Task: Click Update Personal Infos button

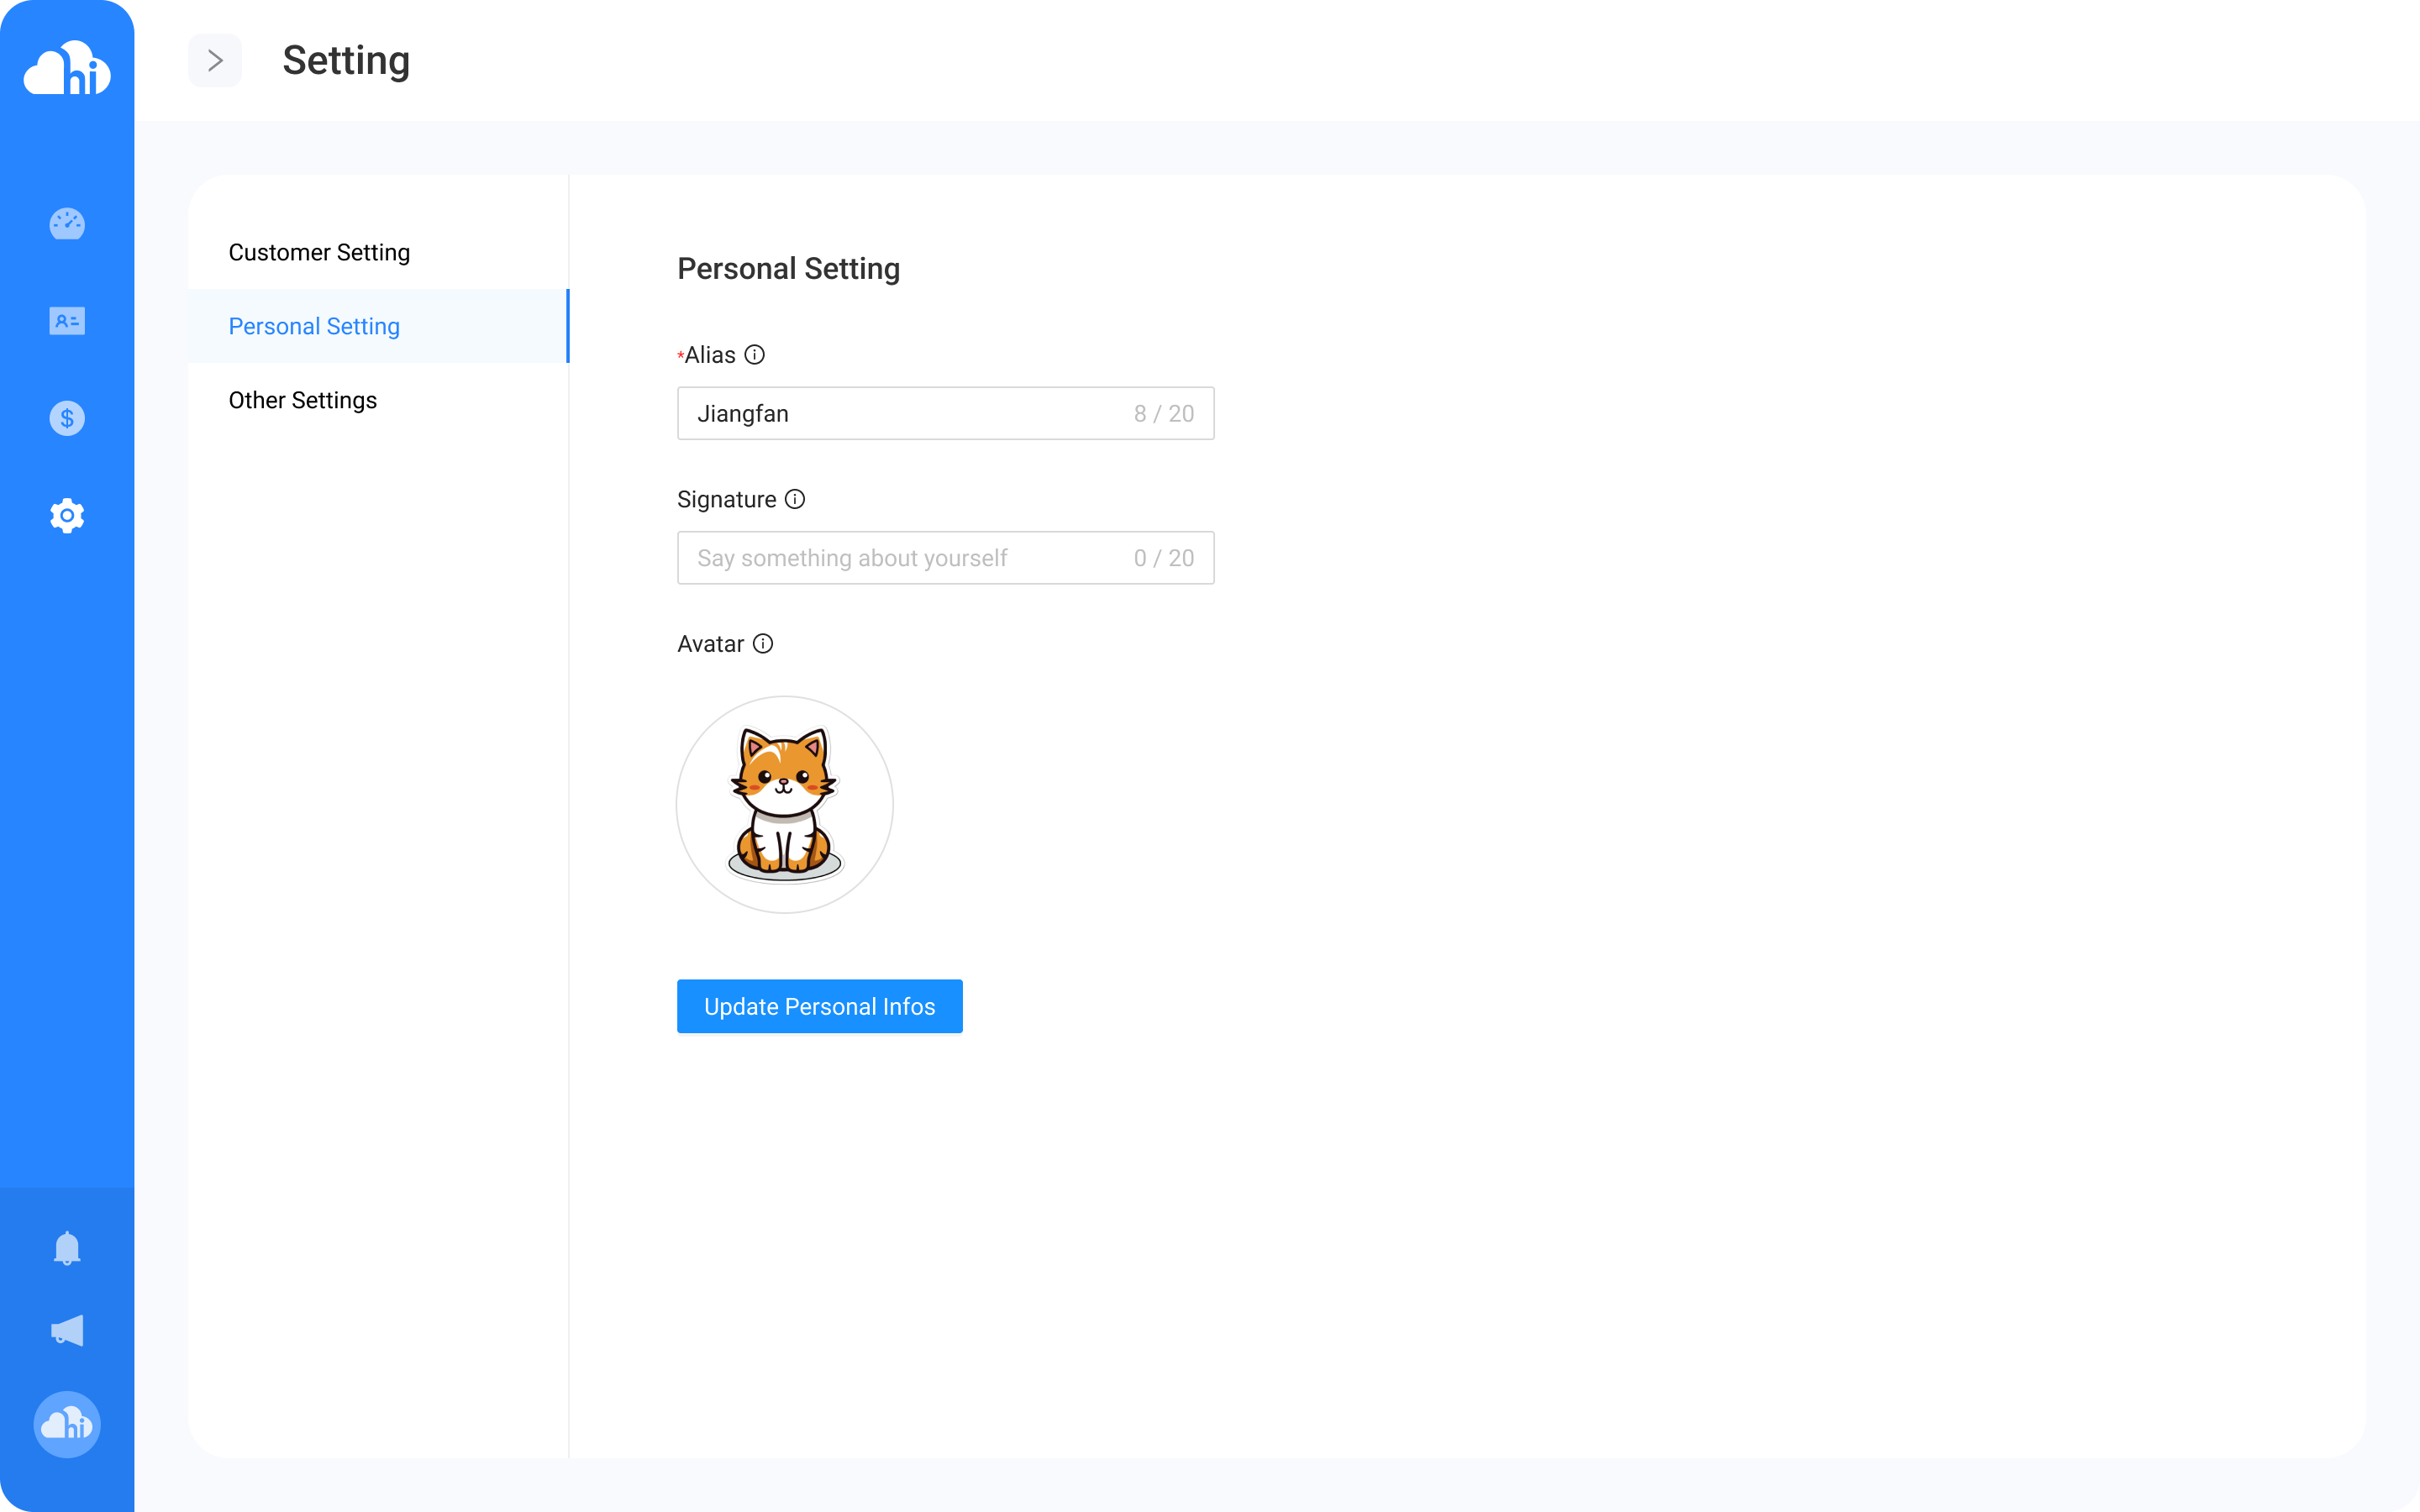Action: 819,1005
